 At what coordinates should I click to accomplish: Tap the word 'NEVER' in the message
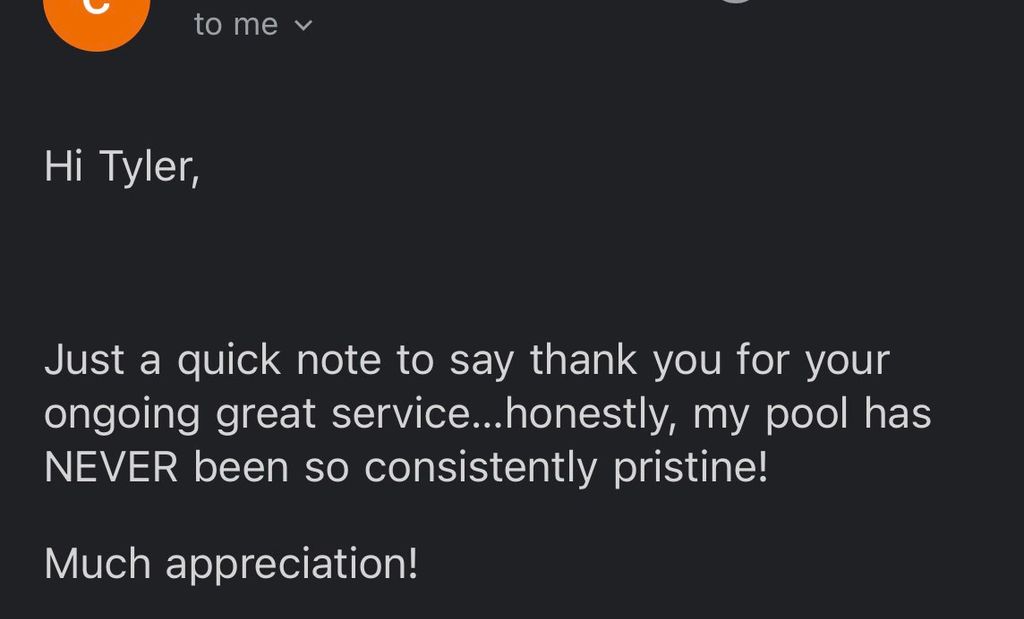[111, 468]
